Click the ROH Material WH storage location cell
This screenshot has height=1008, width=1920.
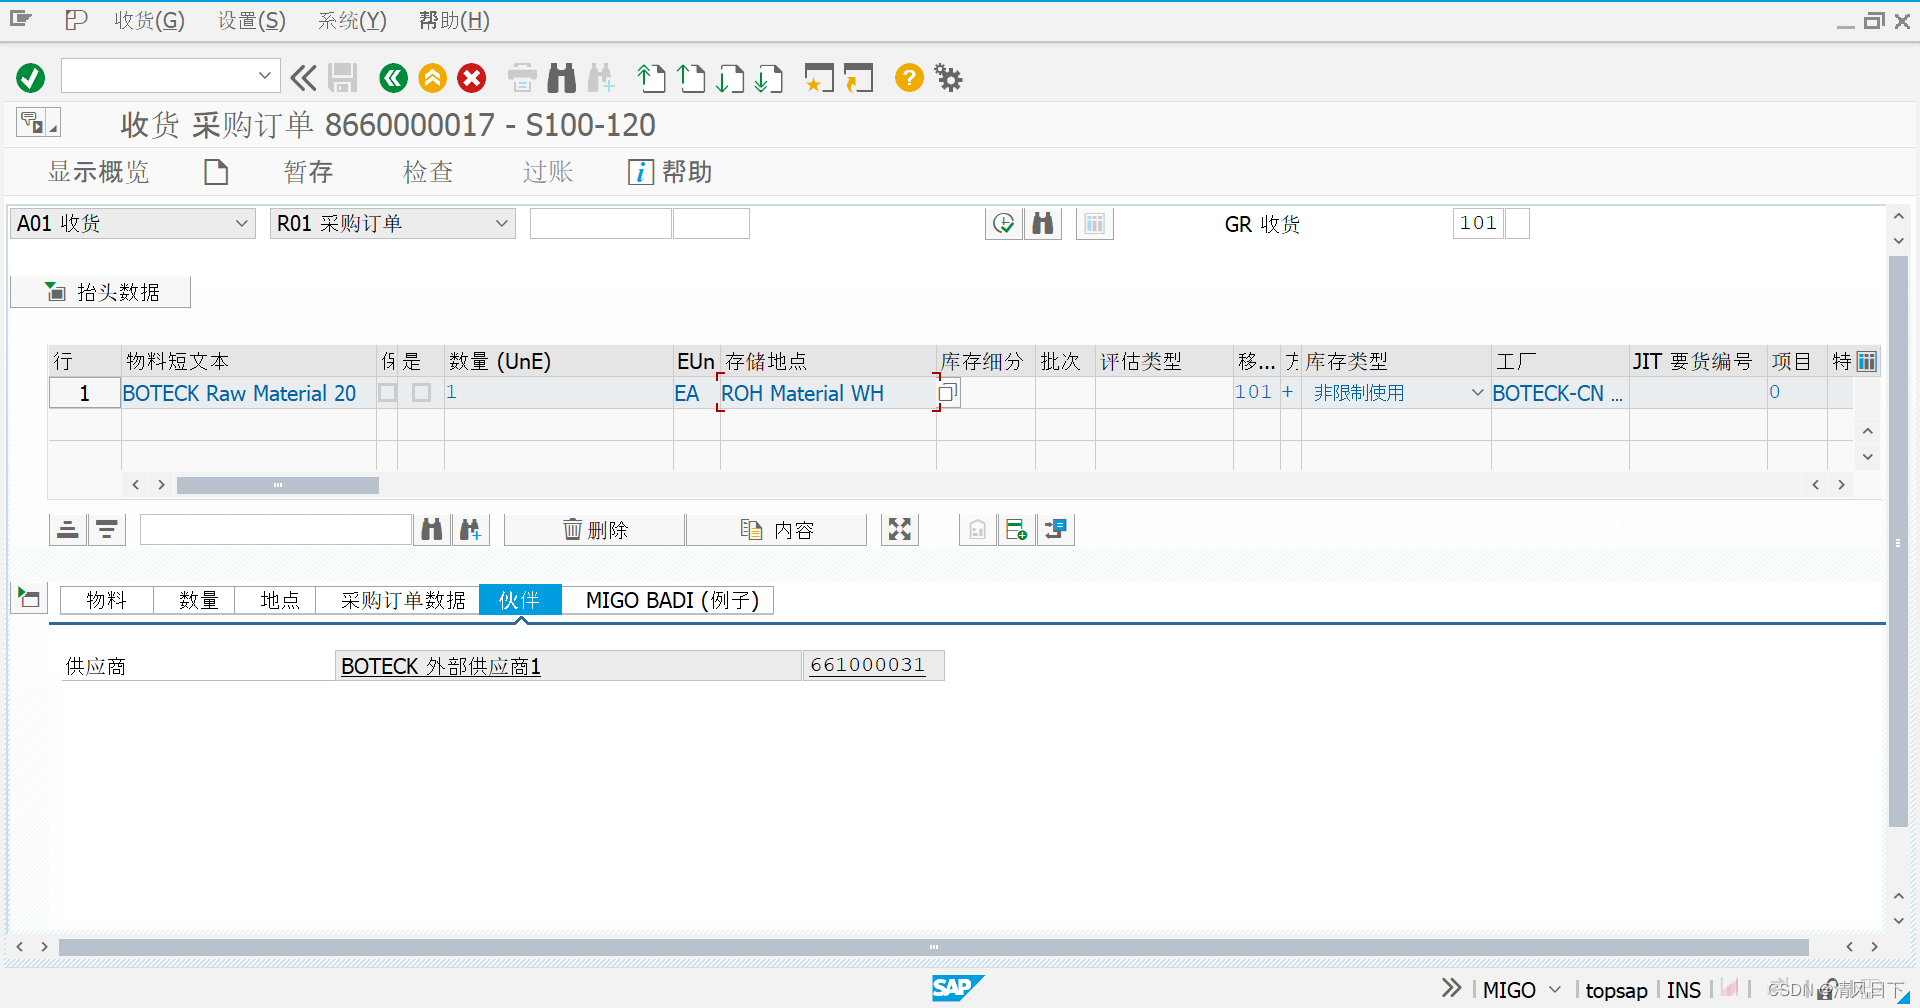pyautogui.click(x=828, y=393)
